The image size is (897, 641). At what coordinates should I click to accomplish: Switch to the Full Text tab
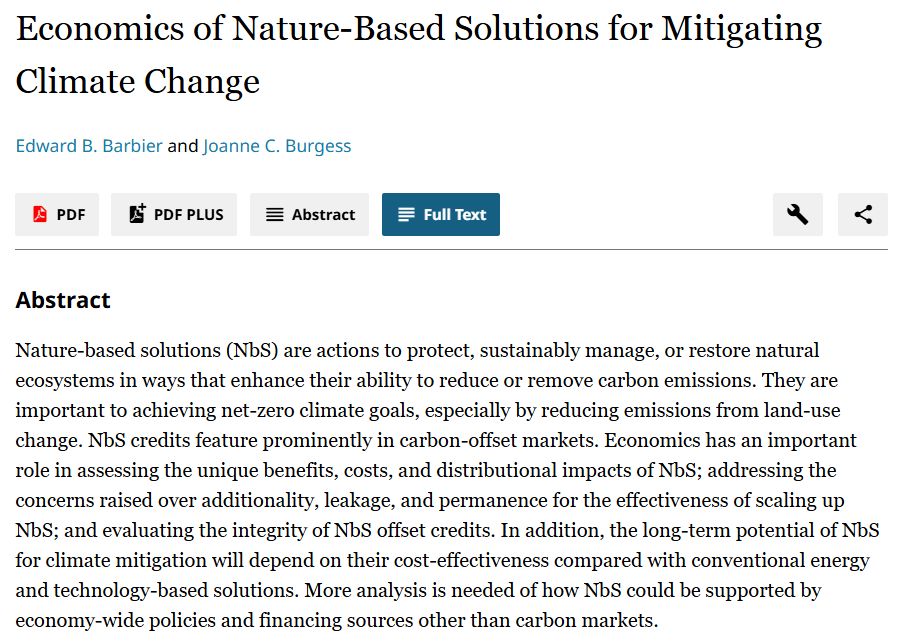point(441,215)
